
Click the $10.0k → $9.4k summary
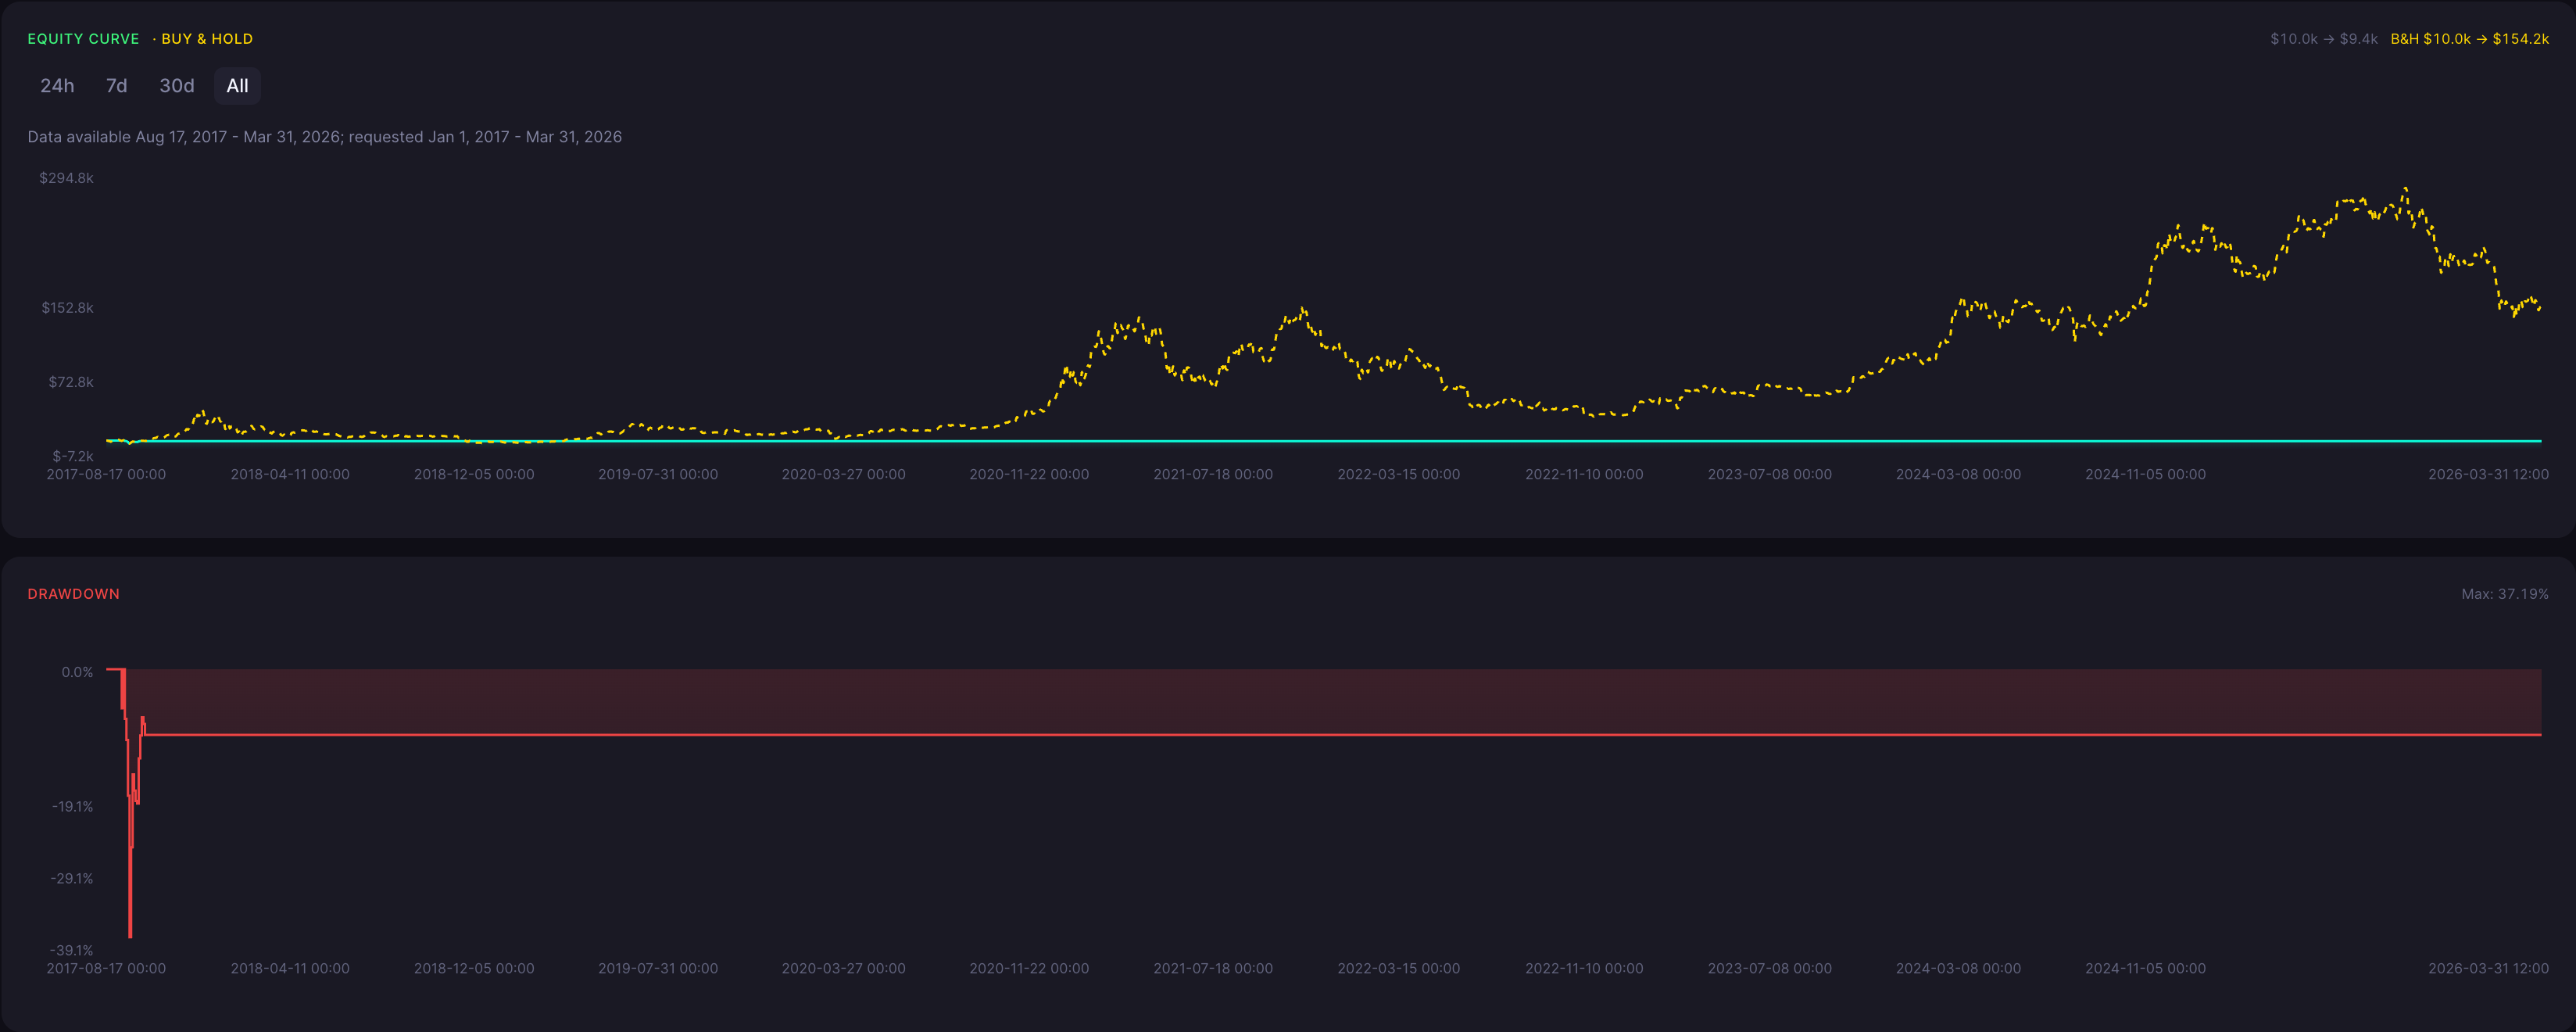tap(2323, 39)
